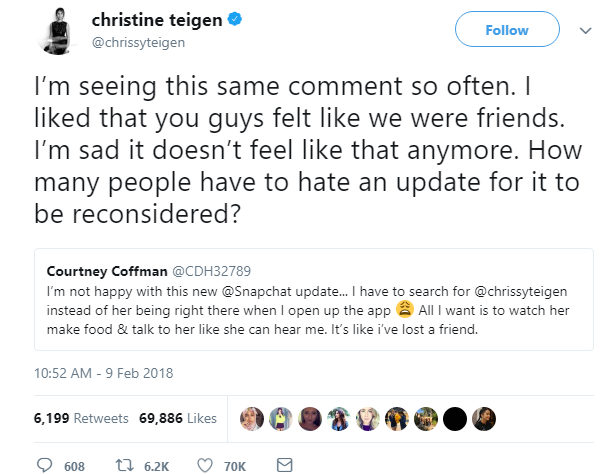This screenshot has width=609, height=474.
Task: Open the christine teigen display name link
Action: 156,22
